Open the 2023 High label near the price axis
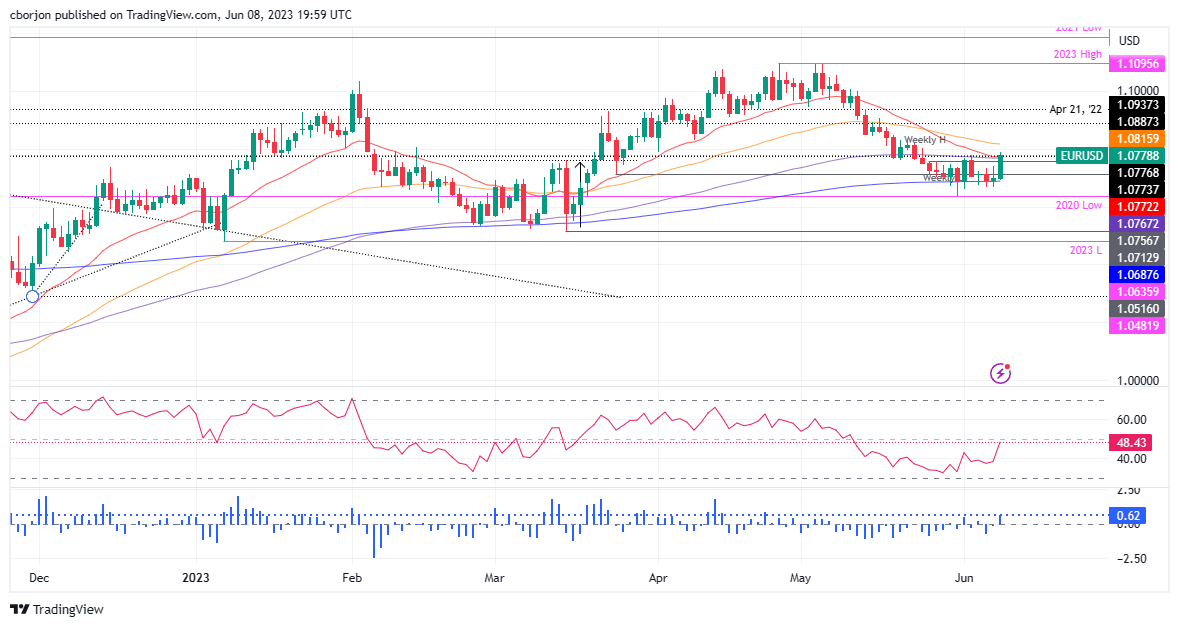This screenshot has height=627, width=1179. [1077, 54]
